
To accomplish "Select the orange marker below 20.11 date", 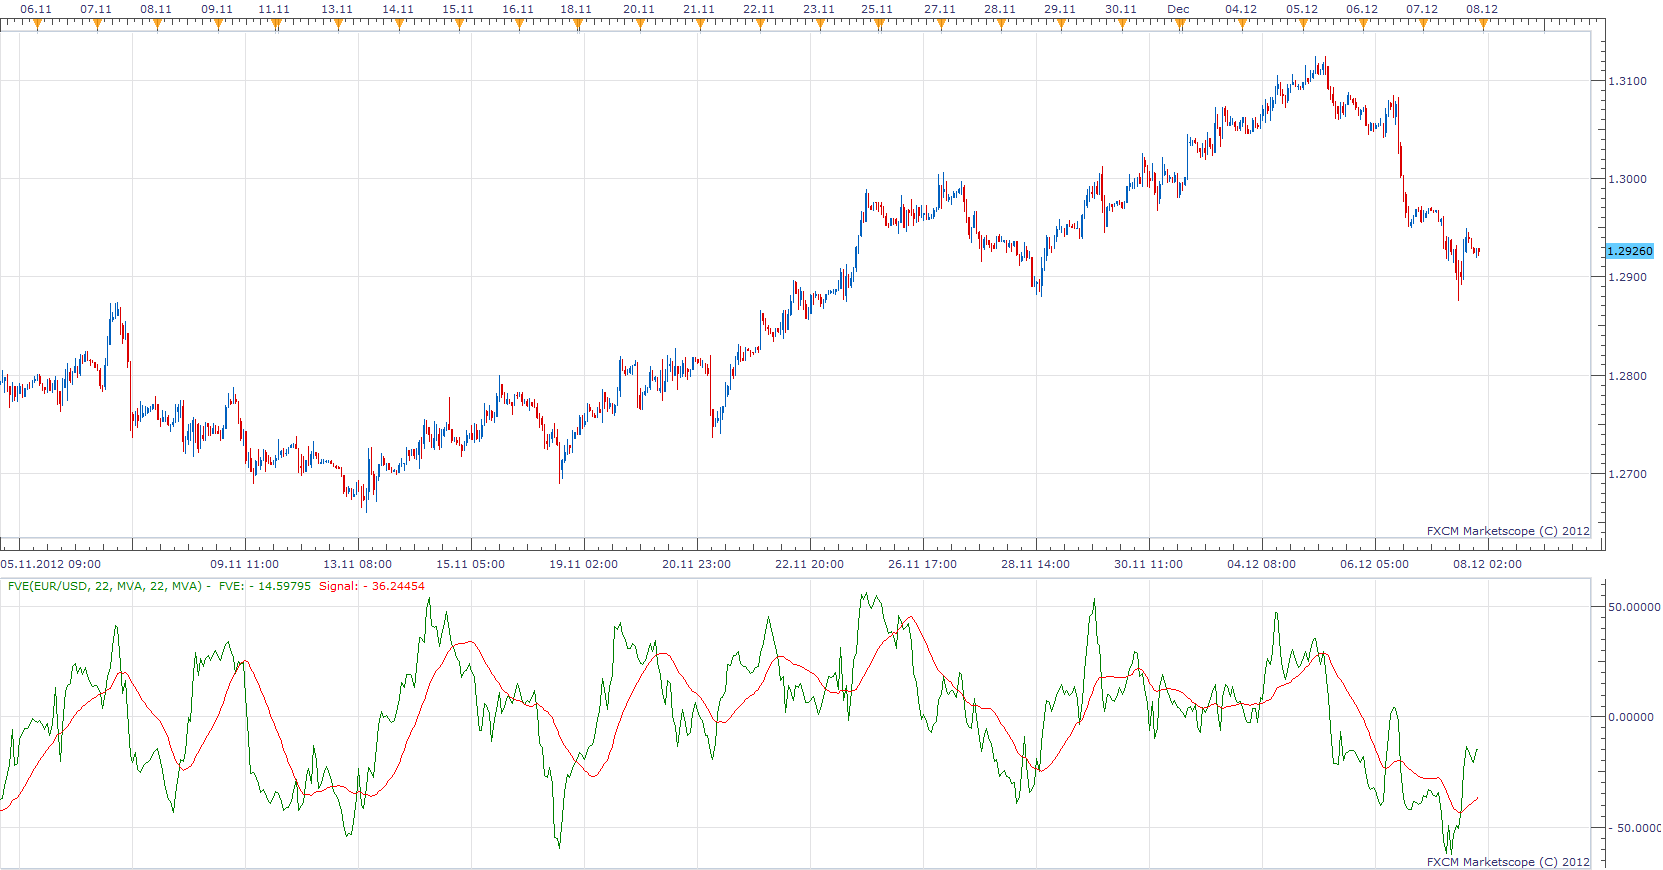I will coord(640,24).
